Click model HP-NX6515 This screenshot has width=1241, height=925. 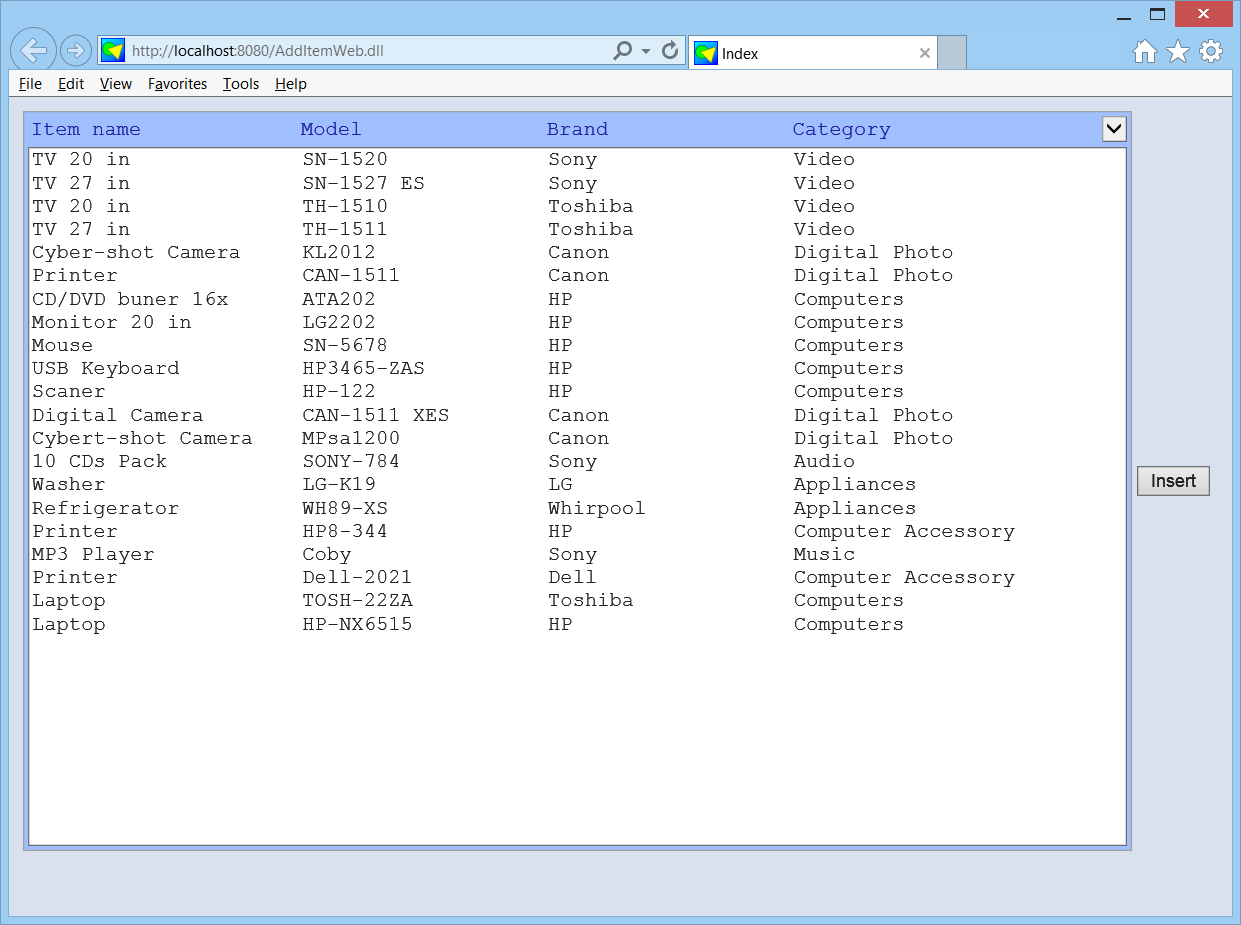tap(357, 624)
